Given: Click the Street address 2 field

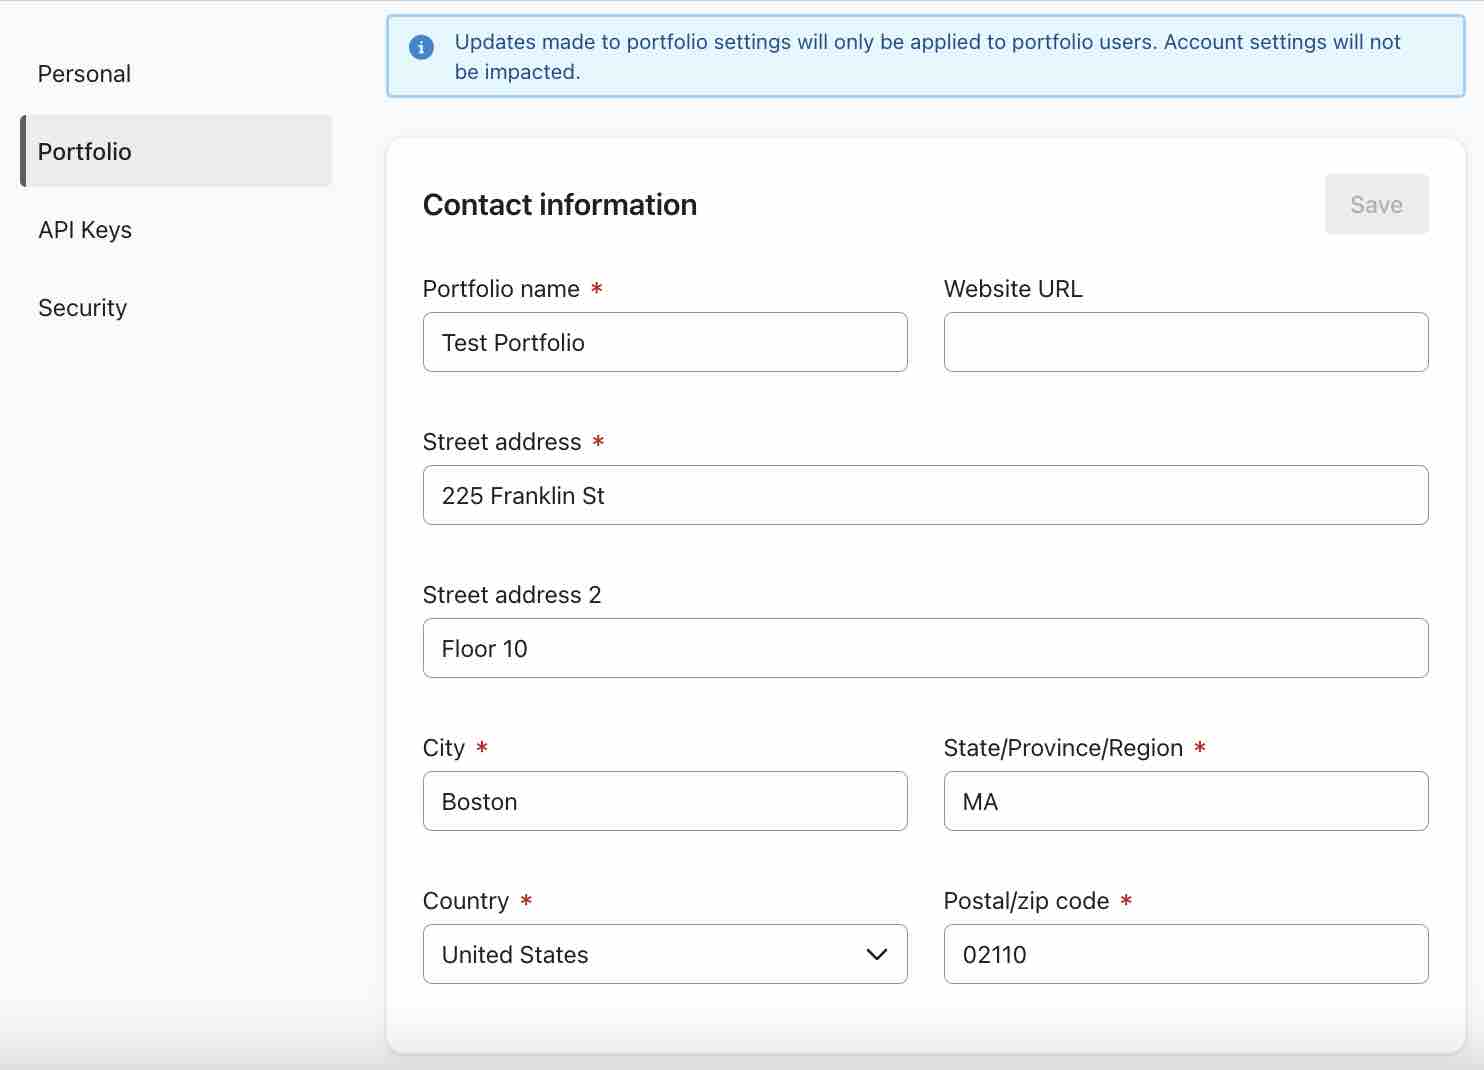Looking at the screenshot, I should point(925,648).
